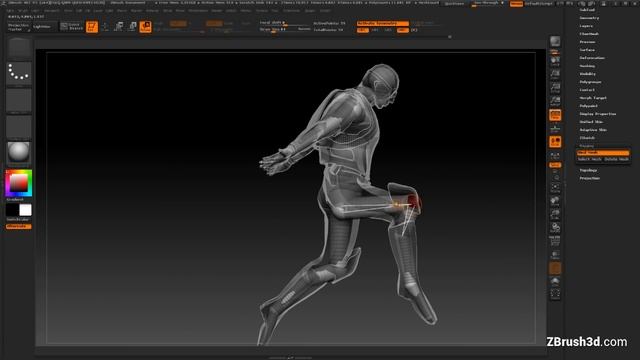640x360 pixels.
Task: Click the Move view icon on right shelf
Action: (555, 201)
